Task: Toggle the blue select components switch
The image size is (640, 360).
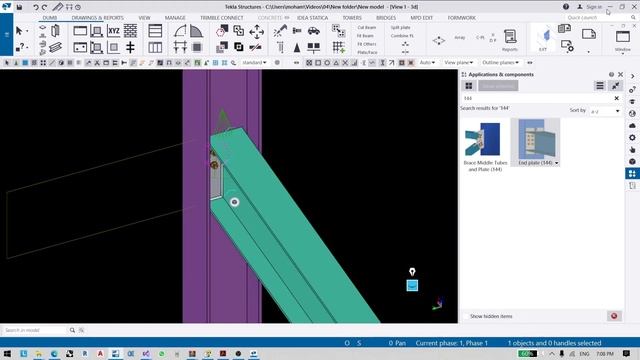Action: pyautogui.click(x=25, y=63)
